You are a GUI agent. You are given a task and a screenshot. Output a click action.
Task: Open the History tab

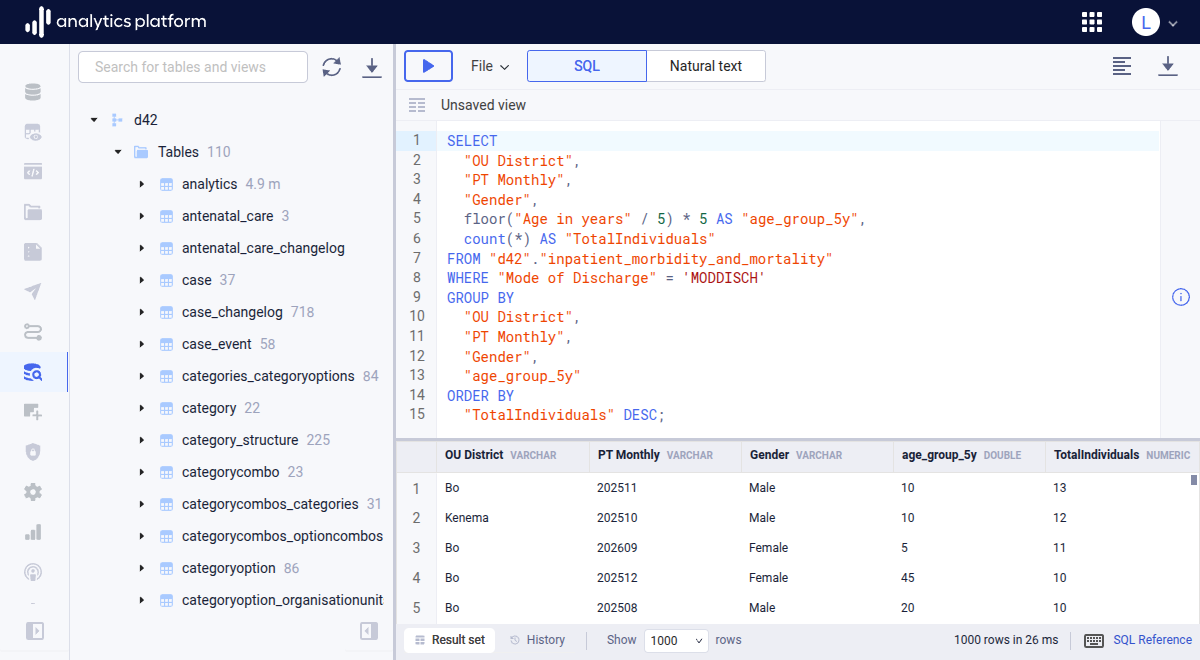coord(537,640)
